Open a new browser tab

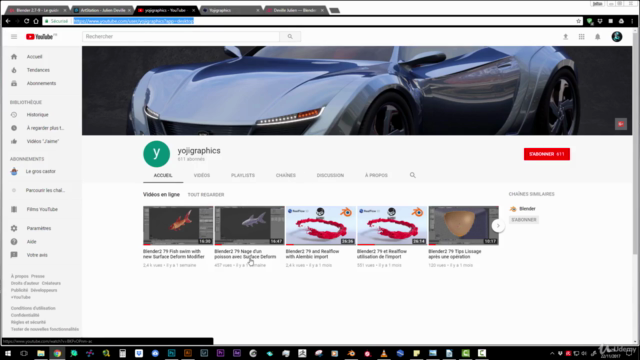(335, 11)
